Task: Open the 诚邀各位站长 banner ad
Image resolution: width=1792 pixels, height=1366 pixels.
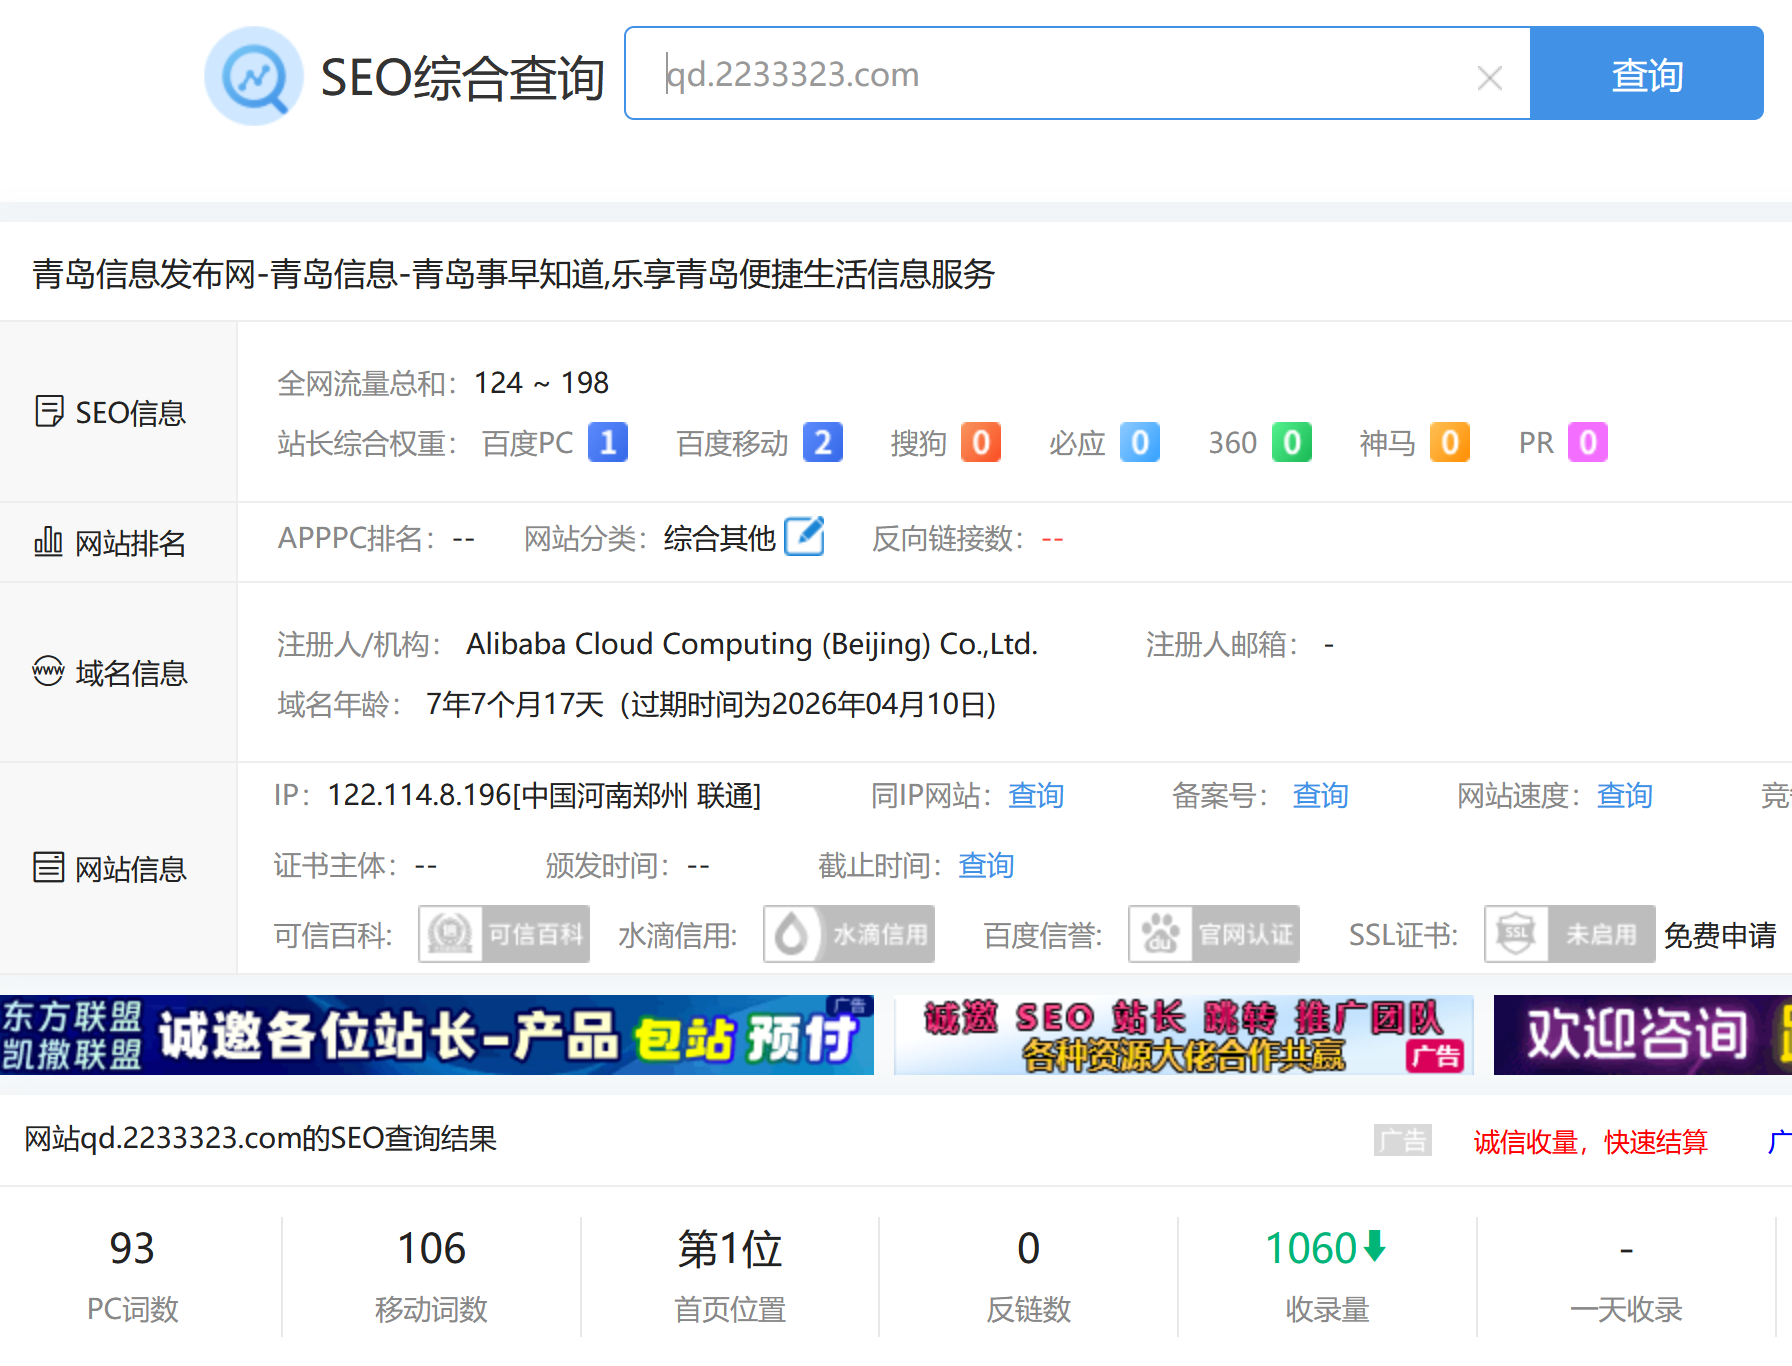Action: click(437, 1035)
